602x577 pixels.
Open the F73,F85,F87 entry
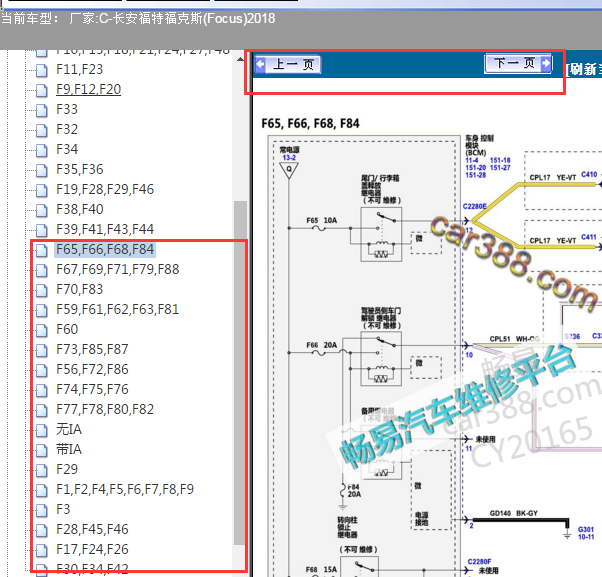[92, 349]
